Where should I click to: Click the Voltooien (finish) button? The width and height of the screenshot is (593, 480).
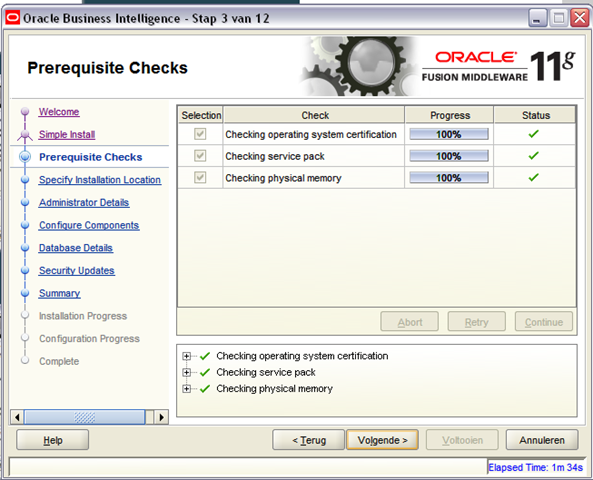pyautogui.click(x=462, y=440)
